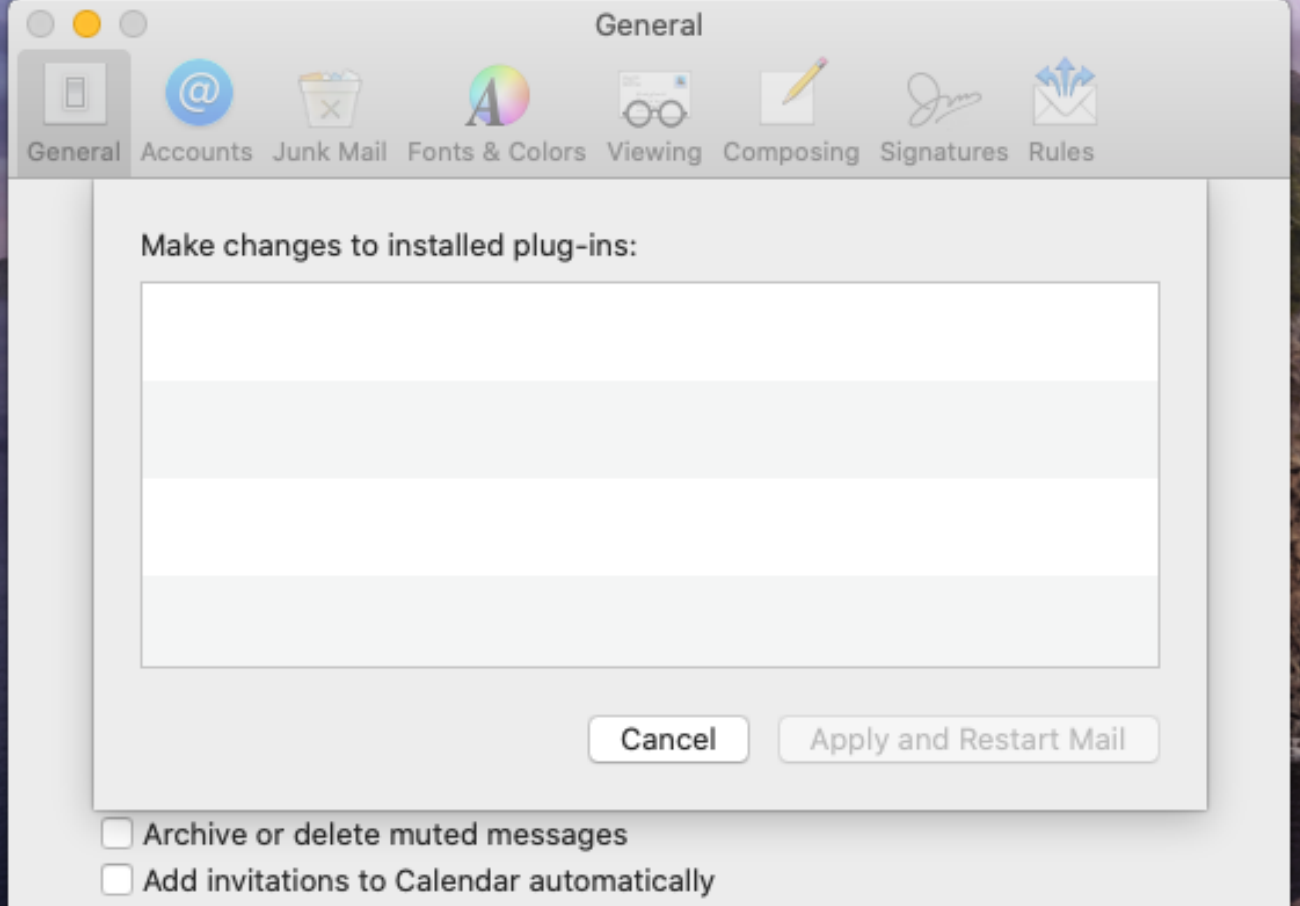Screen dimensions: 1300x906
Task: Open the General preferences pane
Action: tap(74, 113)
